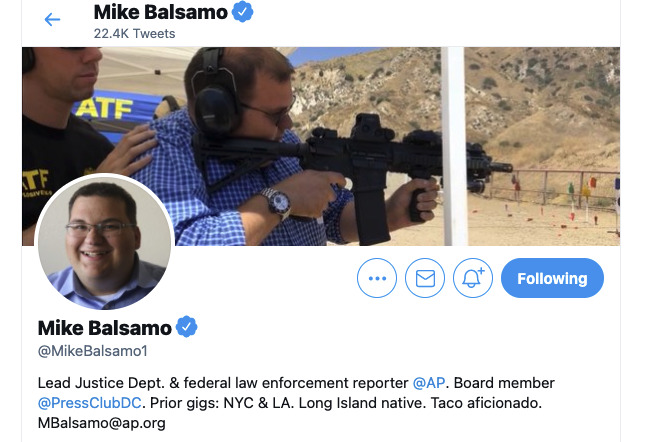Click the Mike Balsamo profile display name
Screen dimensions: 650x442
pos(105,327)
